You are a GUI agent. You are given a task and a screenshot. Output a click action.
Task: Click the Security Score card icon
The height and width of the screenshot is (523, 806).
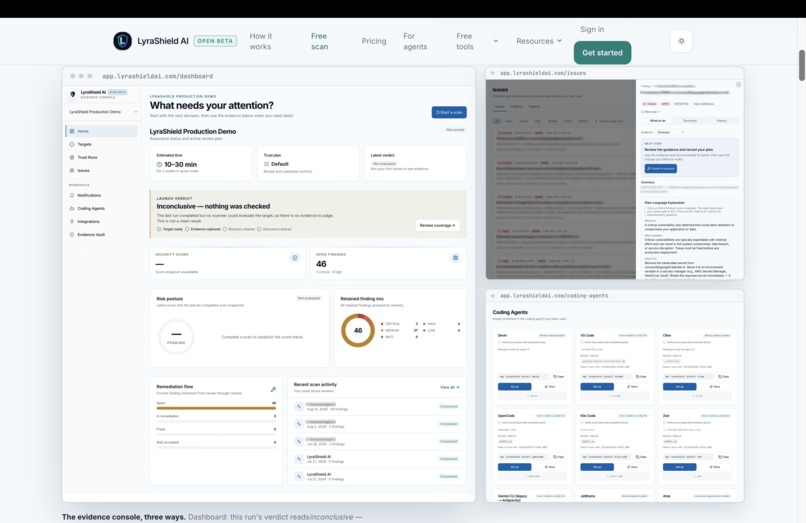(x=295, y=258)
